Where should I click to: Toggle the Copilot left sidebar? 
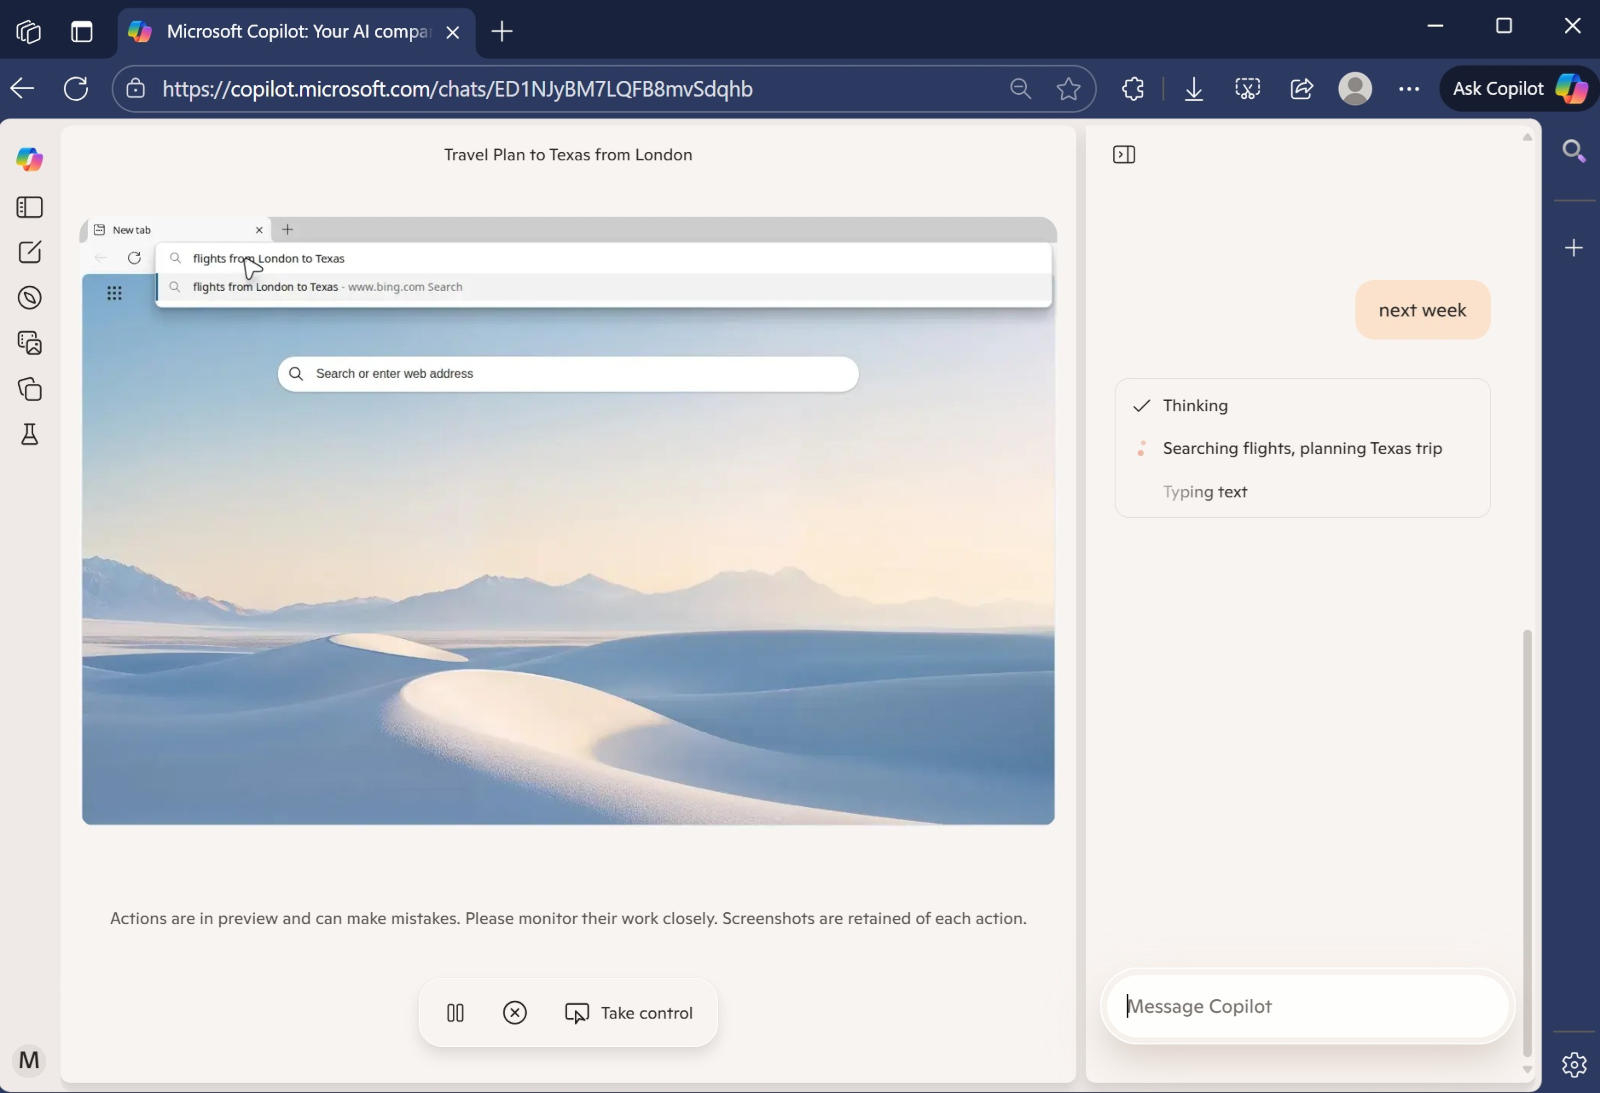pos(30,207)
